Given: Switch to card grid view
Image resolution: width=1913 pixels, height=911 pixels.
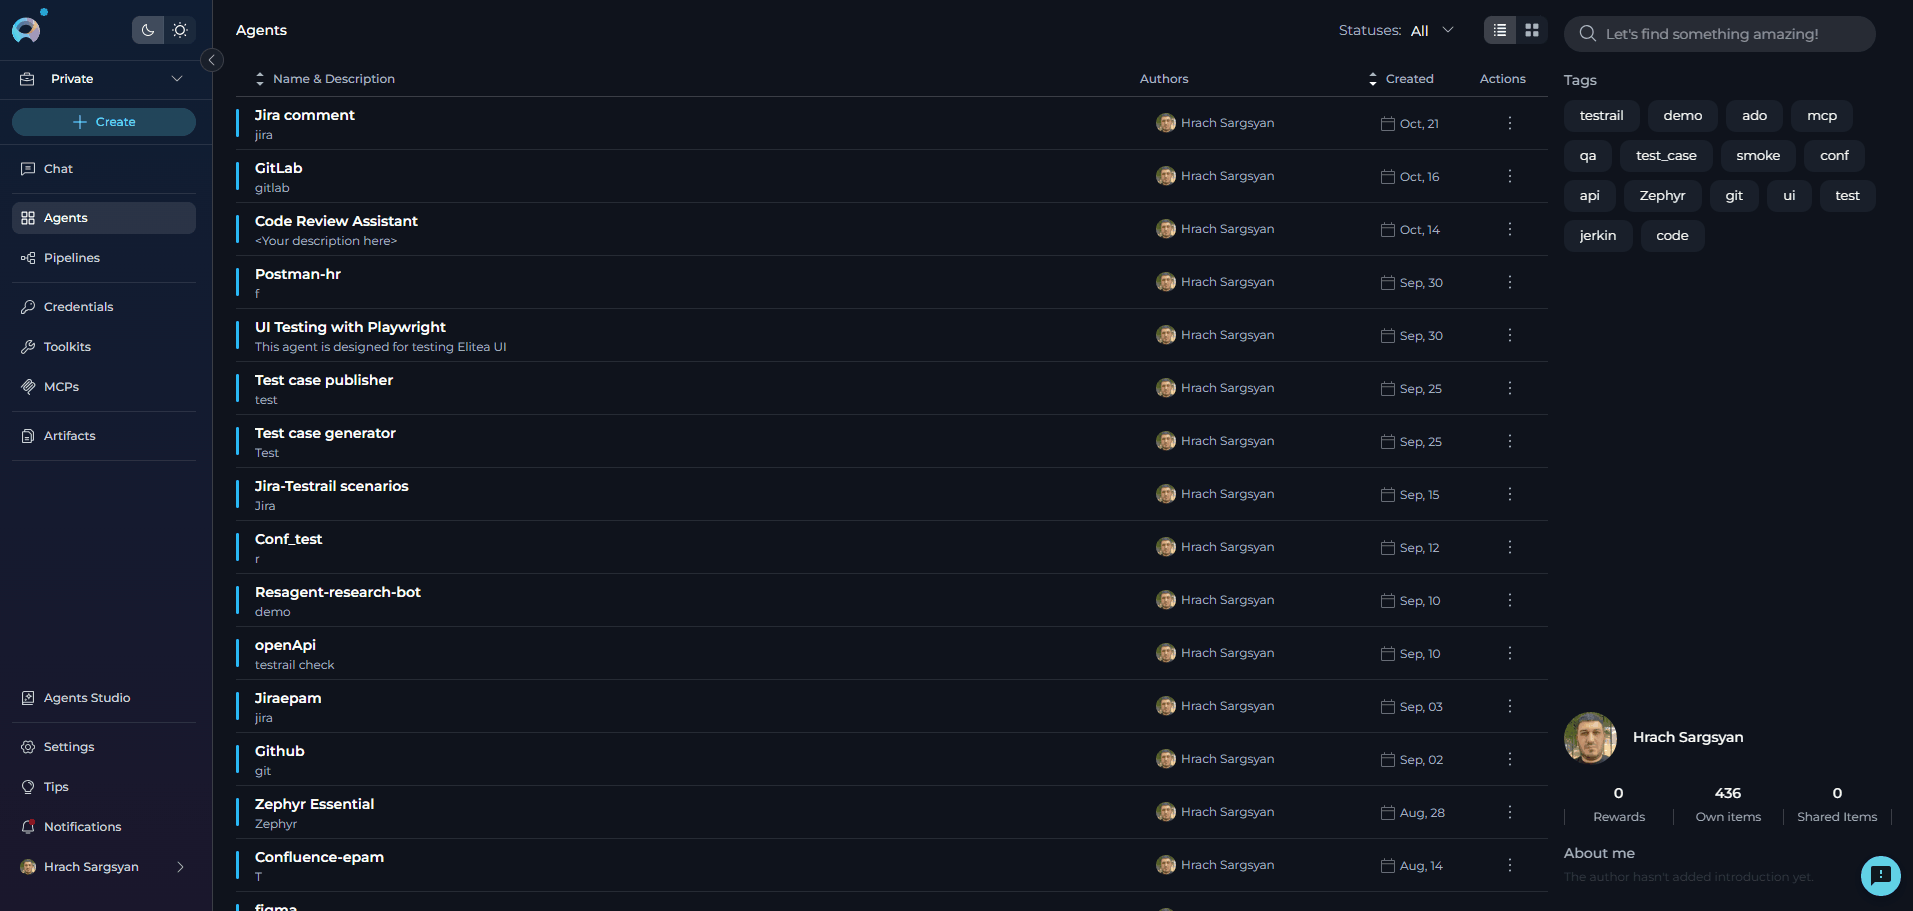Looking at the screenshot, I should pos(1532,30).
